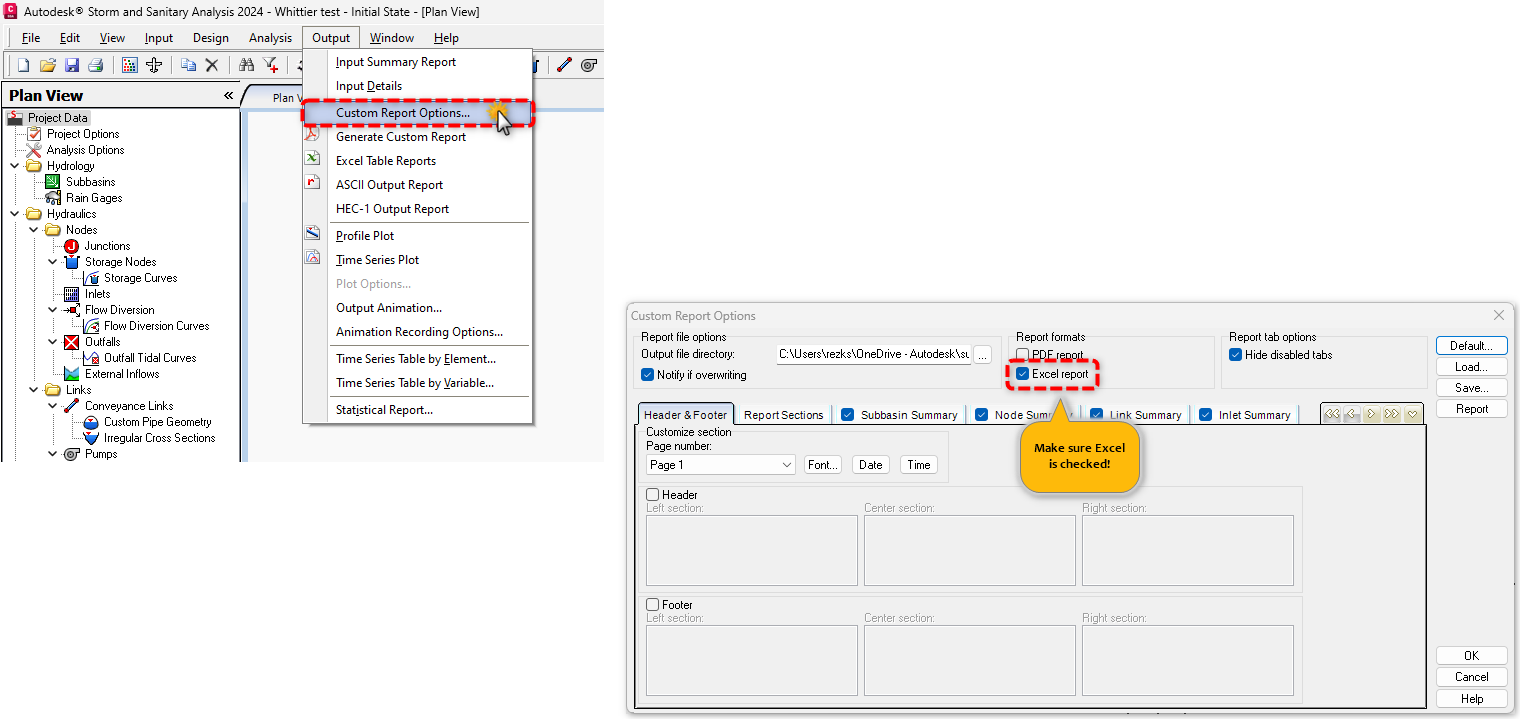
Task: Click the binoculars Find icon on the toolbar
Action: 245,64
